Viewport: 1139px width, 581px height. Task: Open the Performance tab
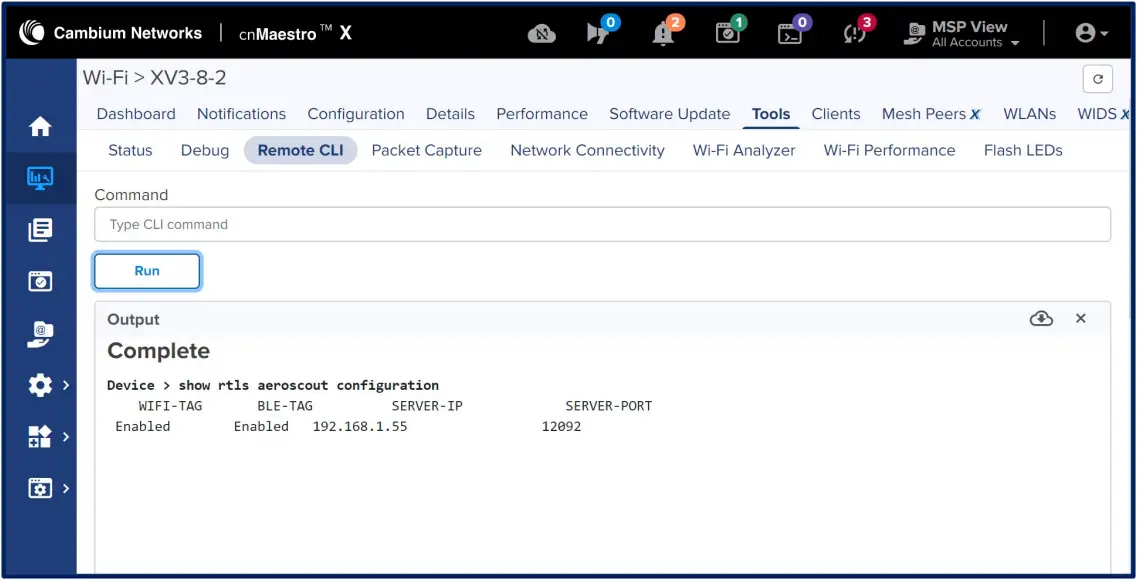[x=542, y=114]
